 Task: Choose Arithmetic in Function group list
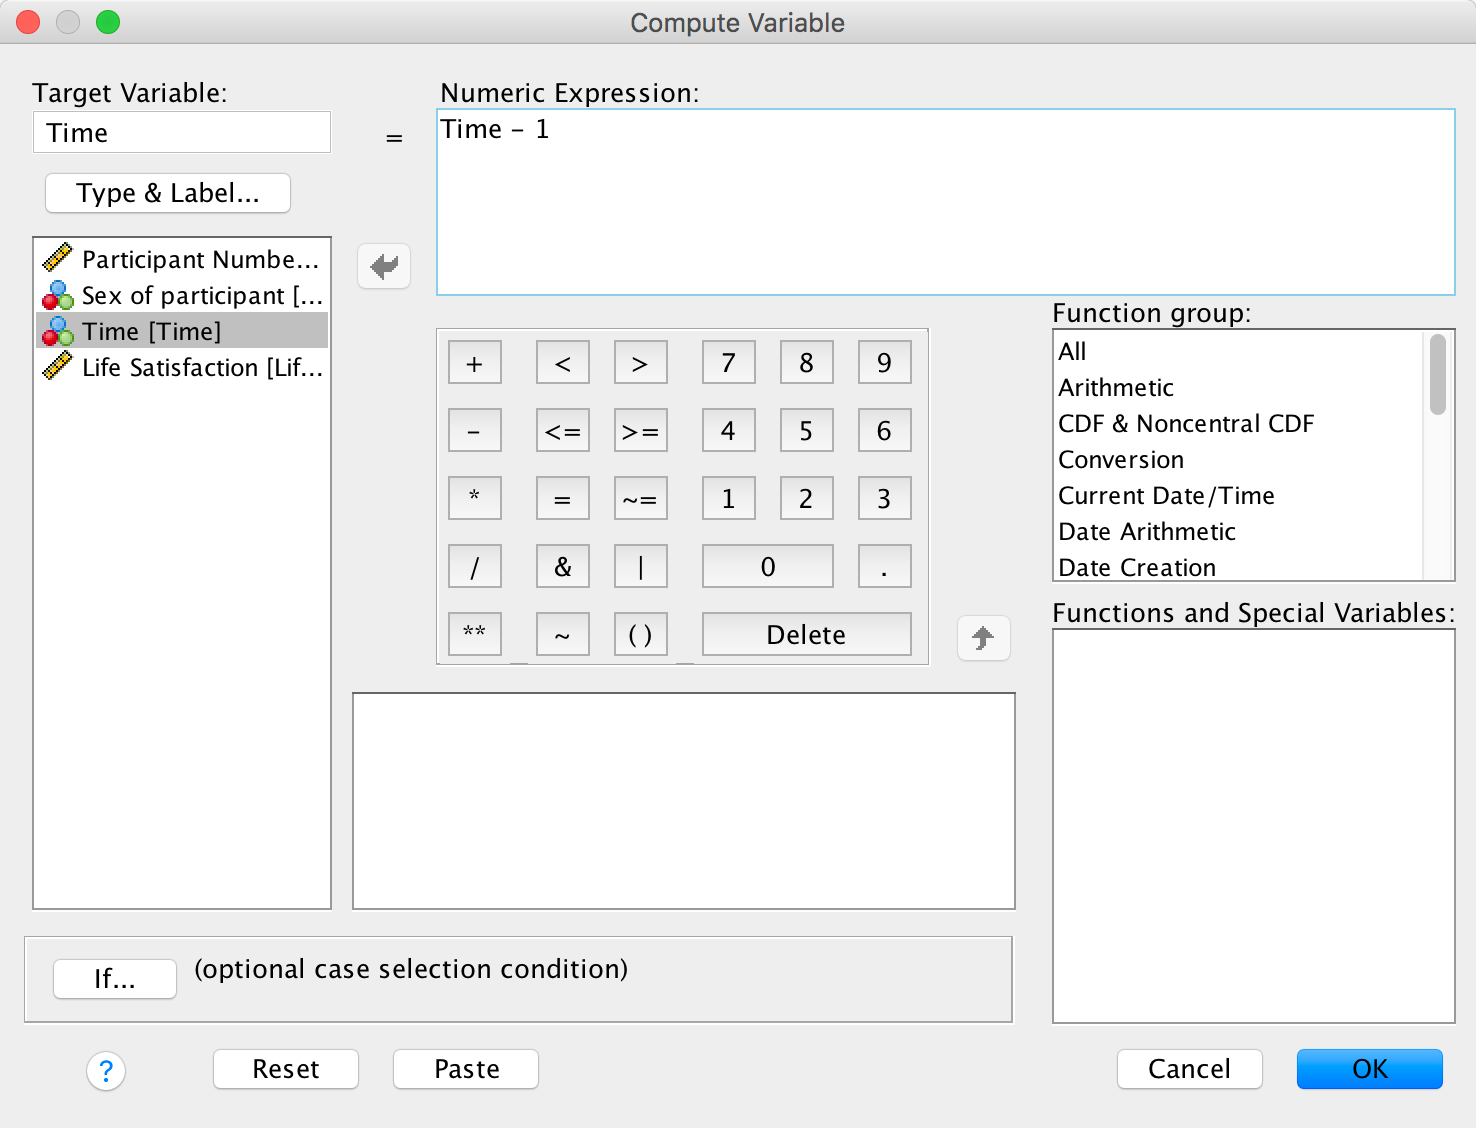click(x=1116, y=388)
